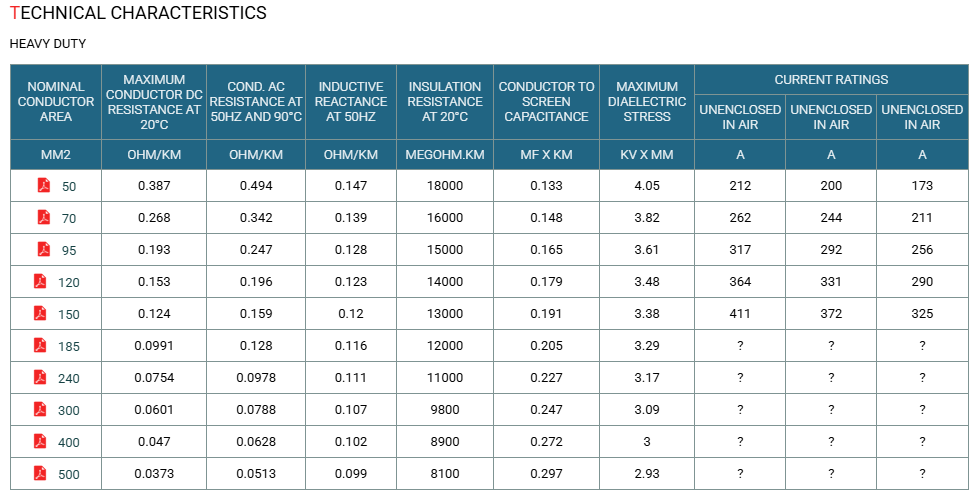Click the 240 conductor area link

point(68,379)
